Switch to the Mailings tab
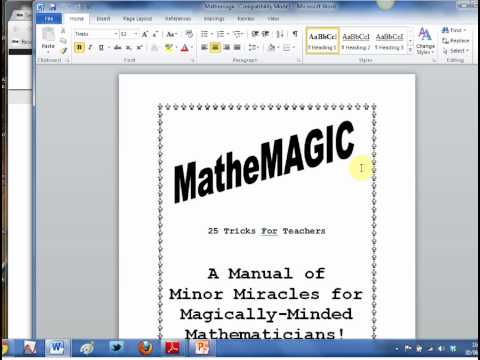The image size is (480, 360). pyautogui.click(x=214, y=19)
